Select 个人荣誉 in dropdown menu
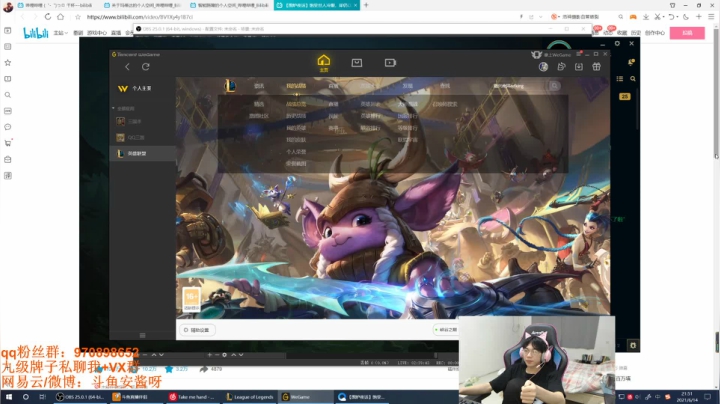 (x=296, y=152)
